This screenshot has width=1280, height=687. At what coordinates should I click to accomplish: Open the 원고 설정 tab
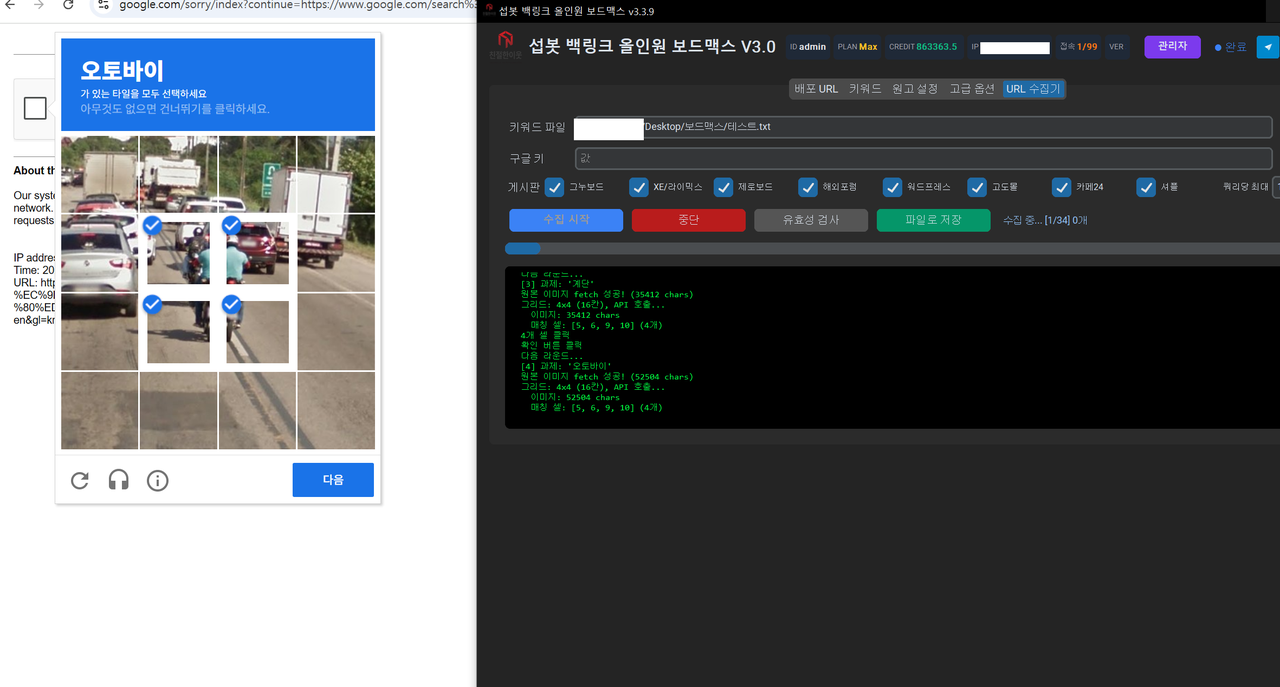tap(915, 89)
